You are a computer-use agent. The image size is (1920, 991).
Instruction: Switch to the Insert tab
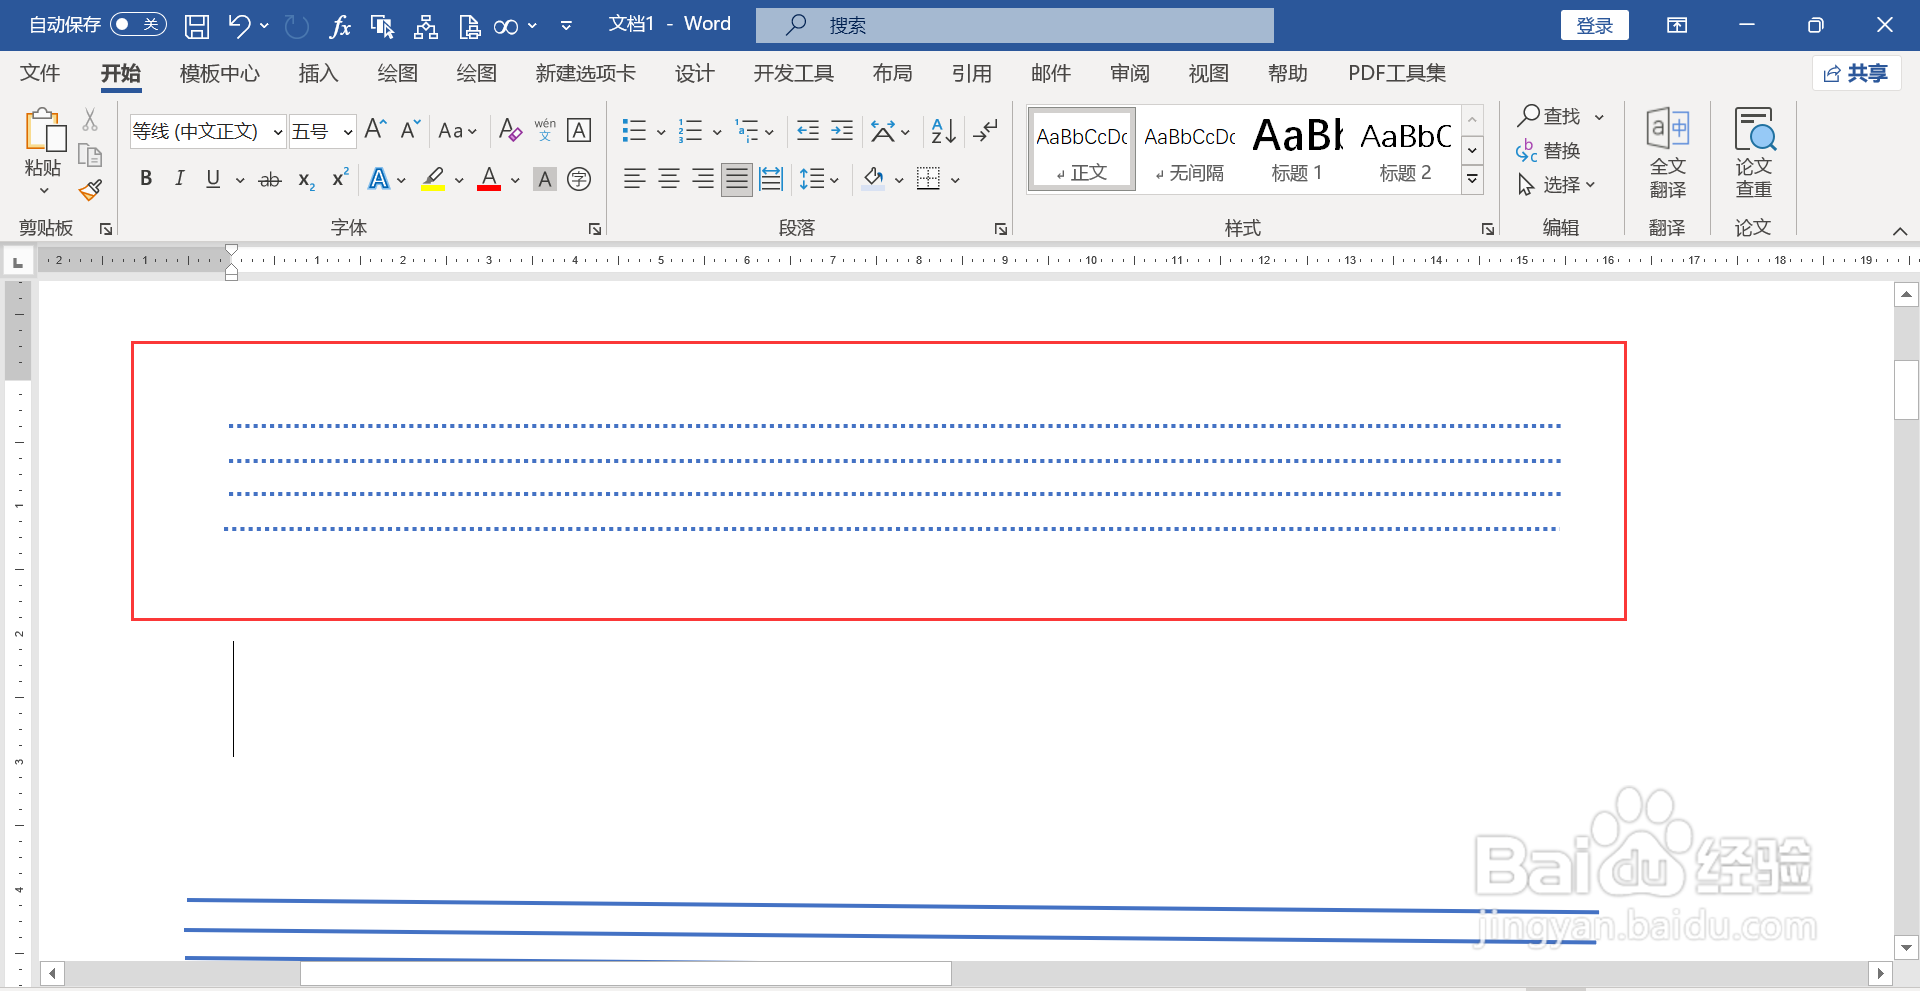pyautogui.click(x=318, y=73)
